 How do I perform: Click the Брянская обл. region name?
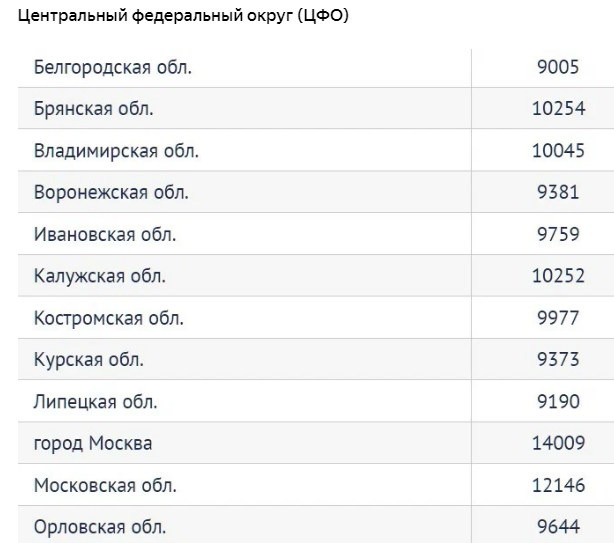(x=93, y=108)
